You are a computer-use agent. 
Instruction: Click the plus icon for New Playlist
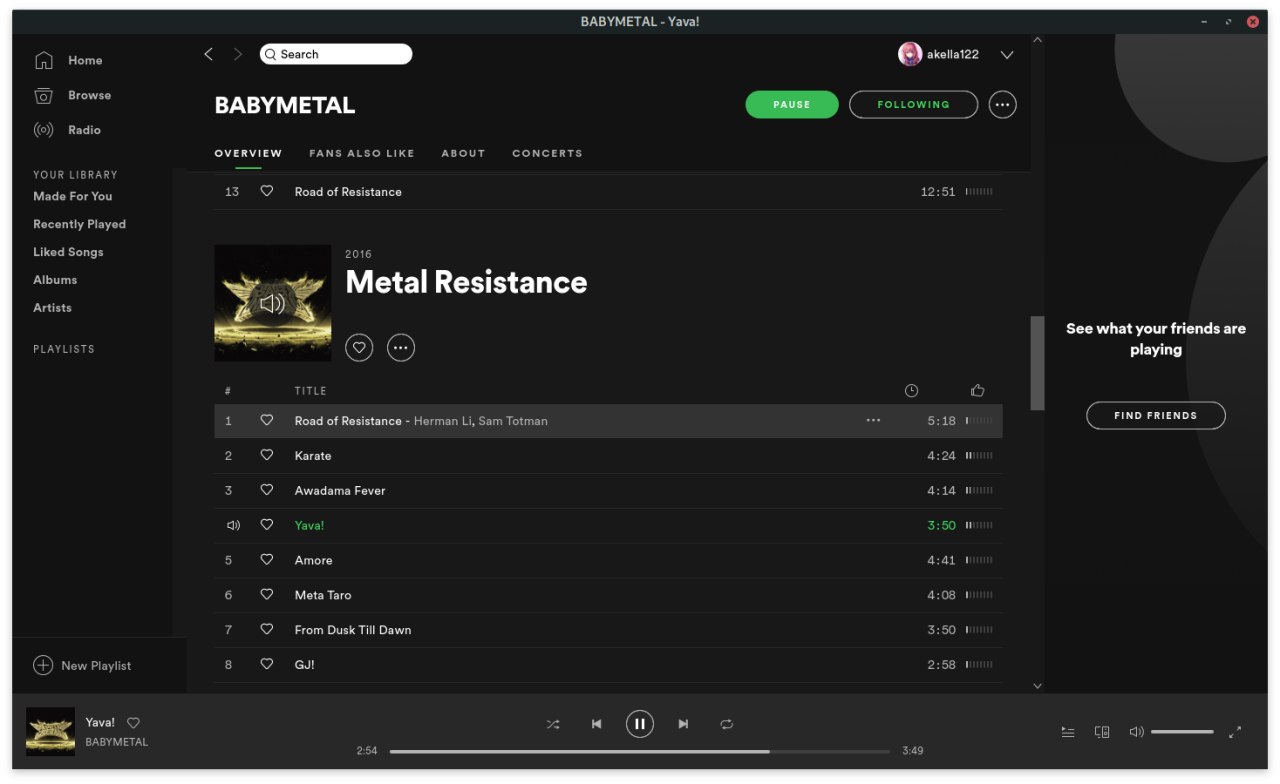coord(43,666)
